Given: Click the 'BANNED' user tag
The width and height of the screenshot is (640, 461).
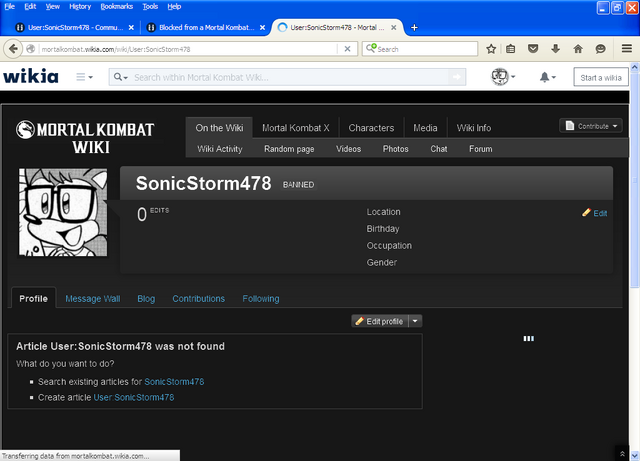Looking at the screenshot, I should [298, 185].
